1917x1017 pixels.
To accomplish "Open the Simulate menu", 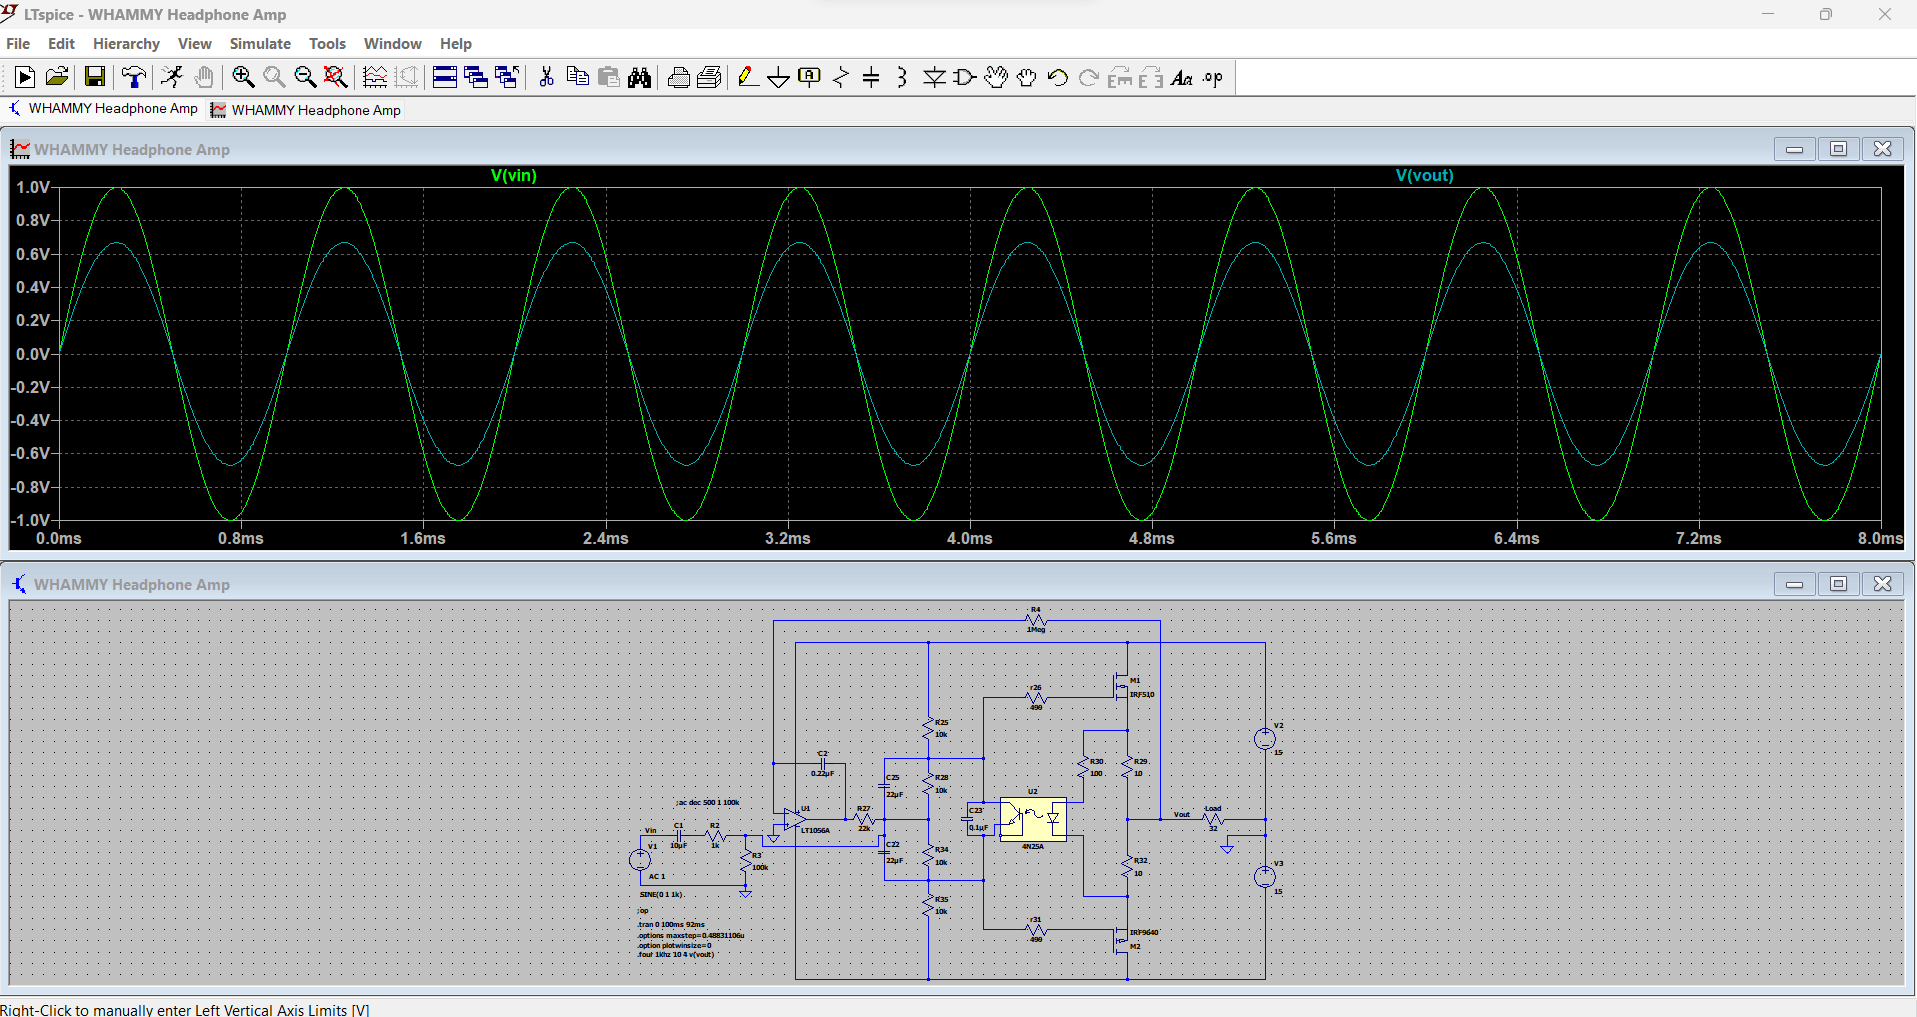I will click(260, 44).
